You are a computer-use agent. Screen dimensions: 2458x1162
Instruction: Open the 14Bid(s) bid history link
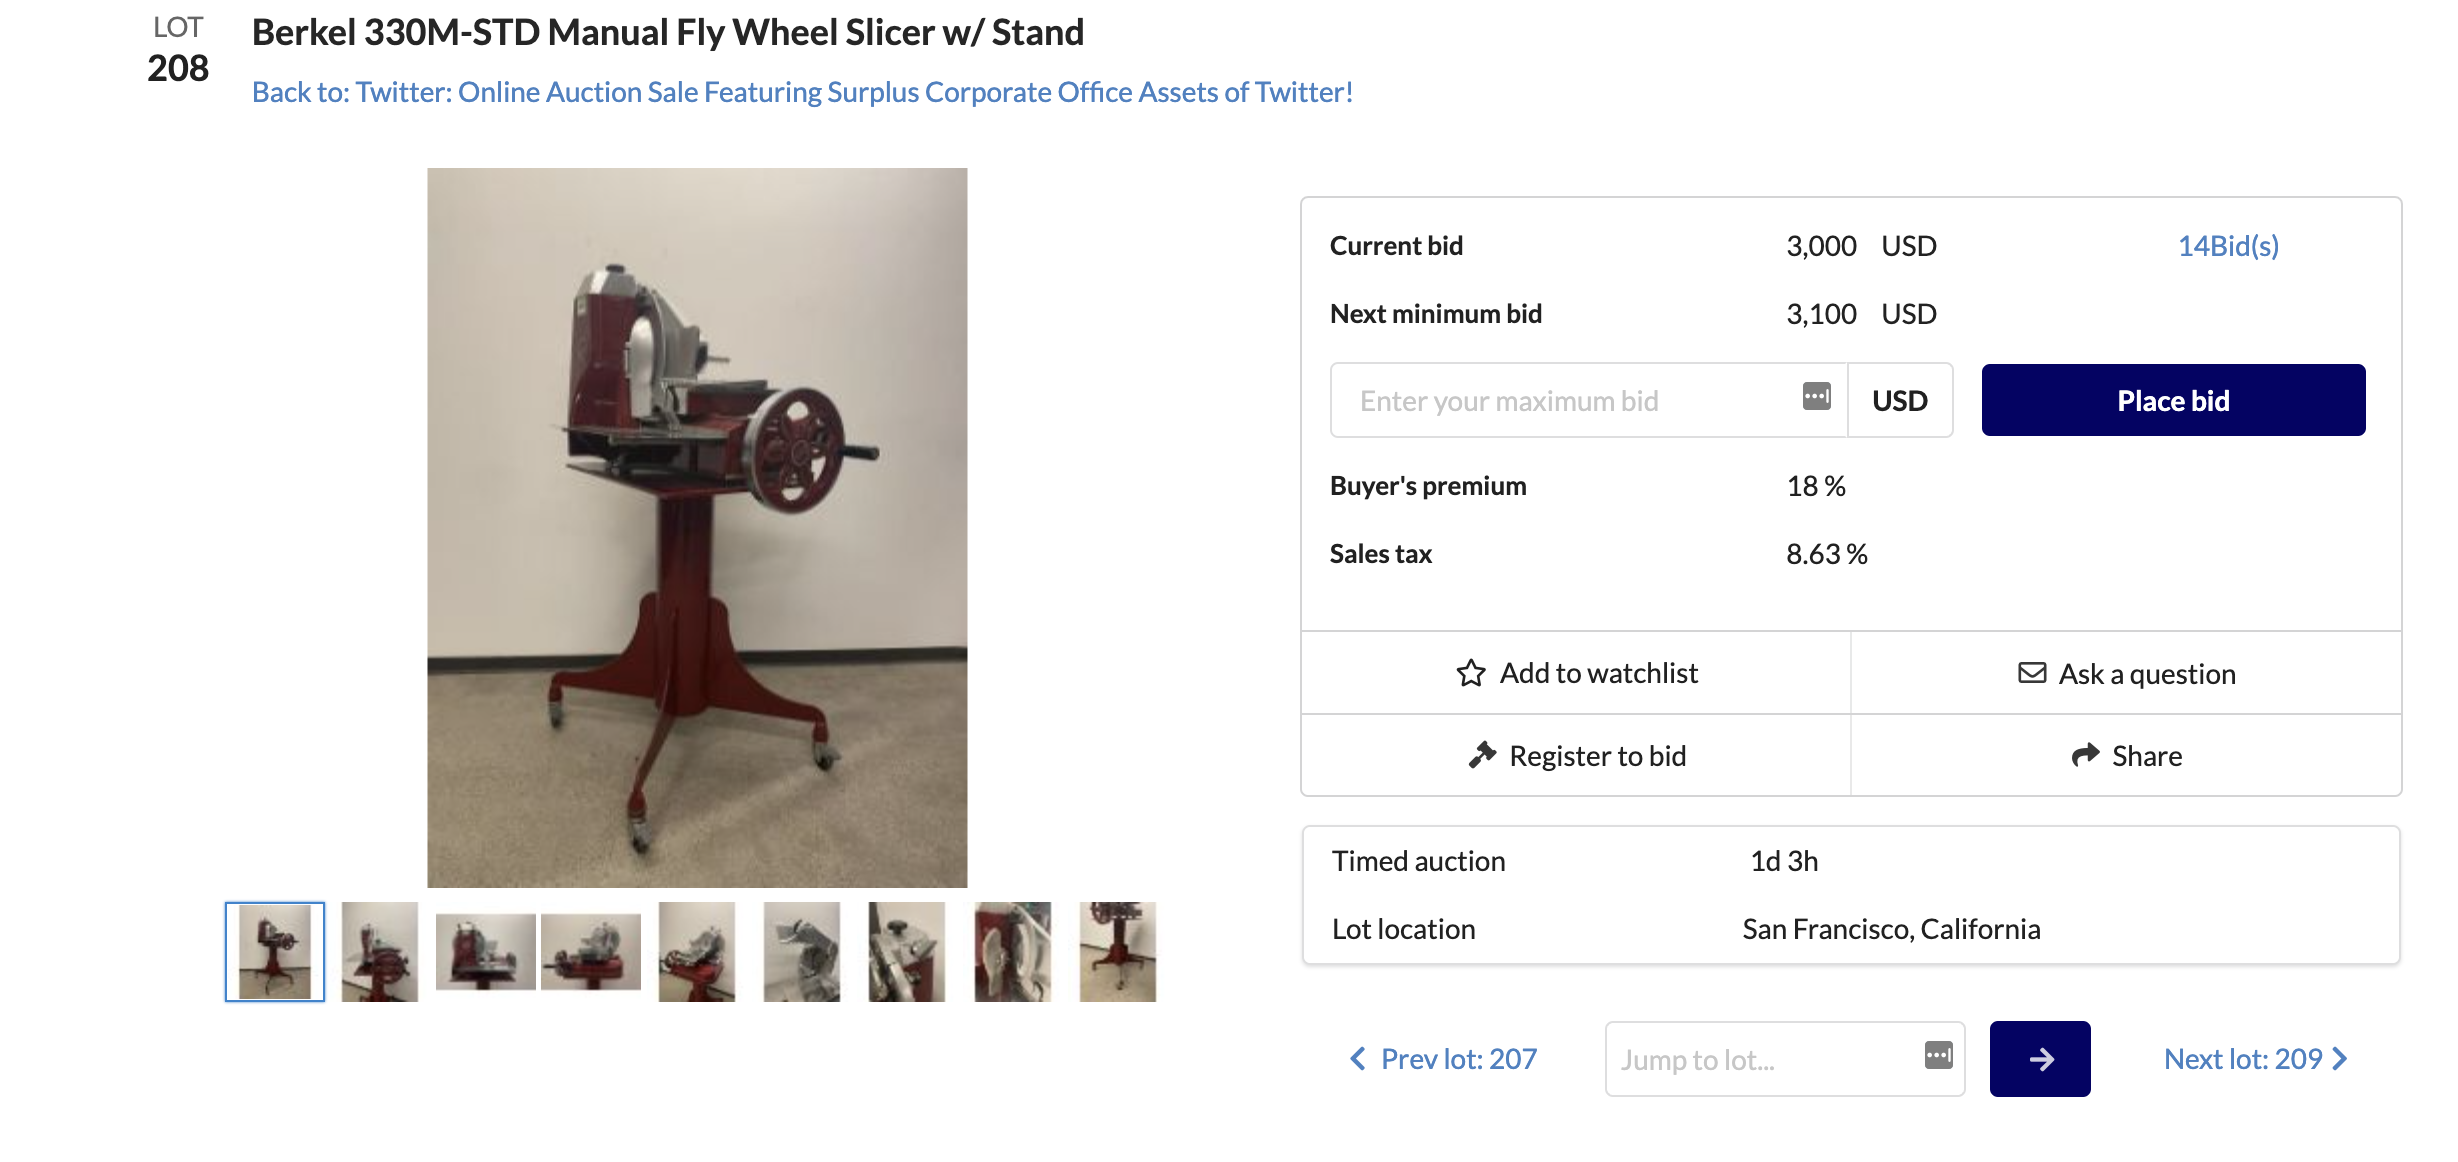[x=2228, y=246]
